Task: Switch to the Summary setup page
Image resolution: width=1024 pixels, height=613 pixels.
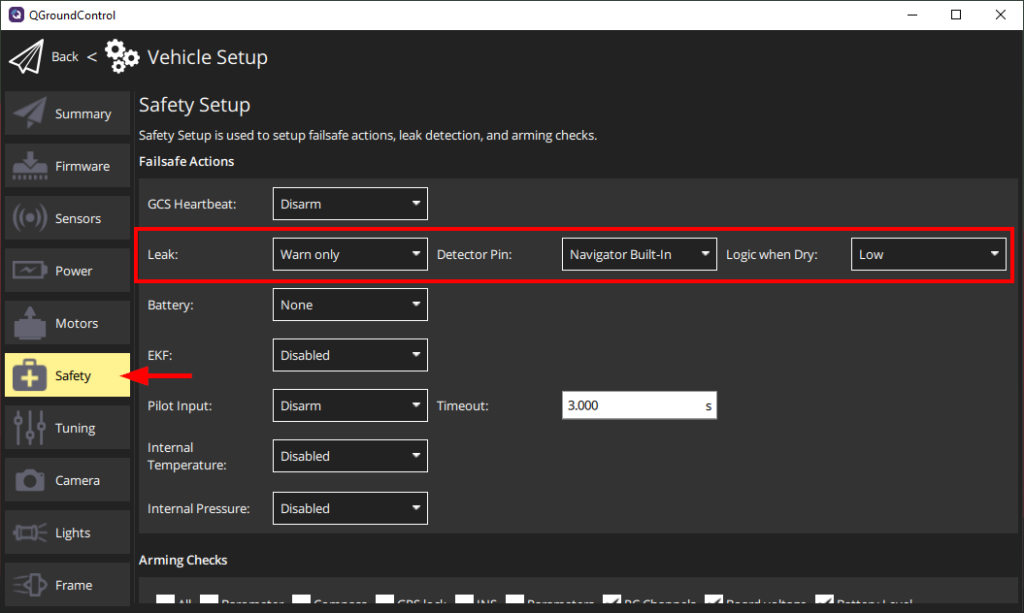Action: click(x=68, y=114)
